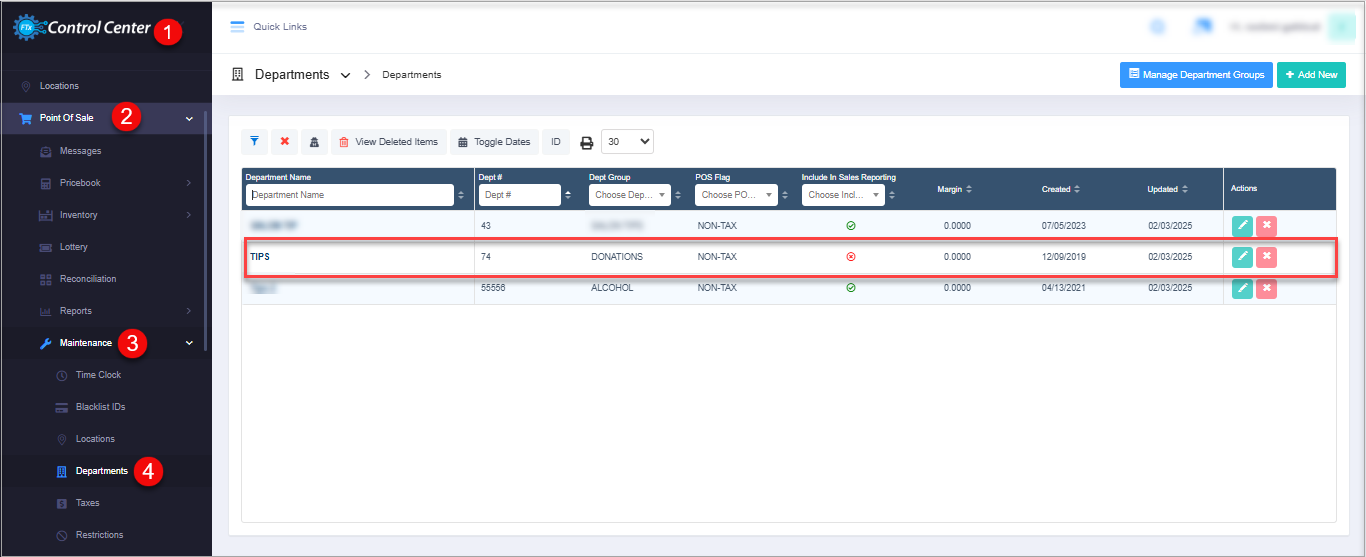
Task: Click the printer icon in toolbar
Action: click(x=587, y=142)
